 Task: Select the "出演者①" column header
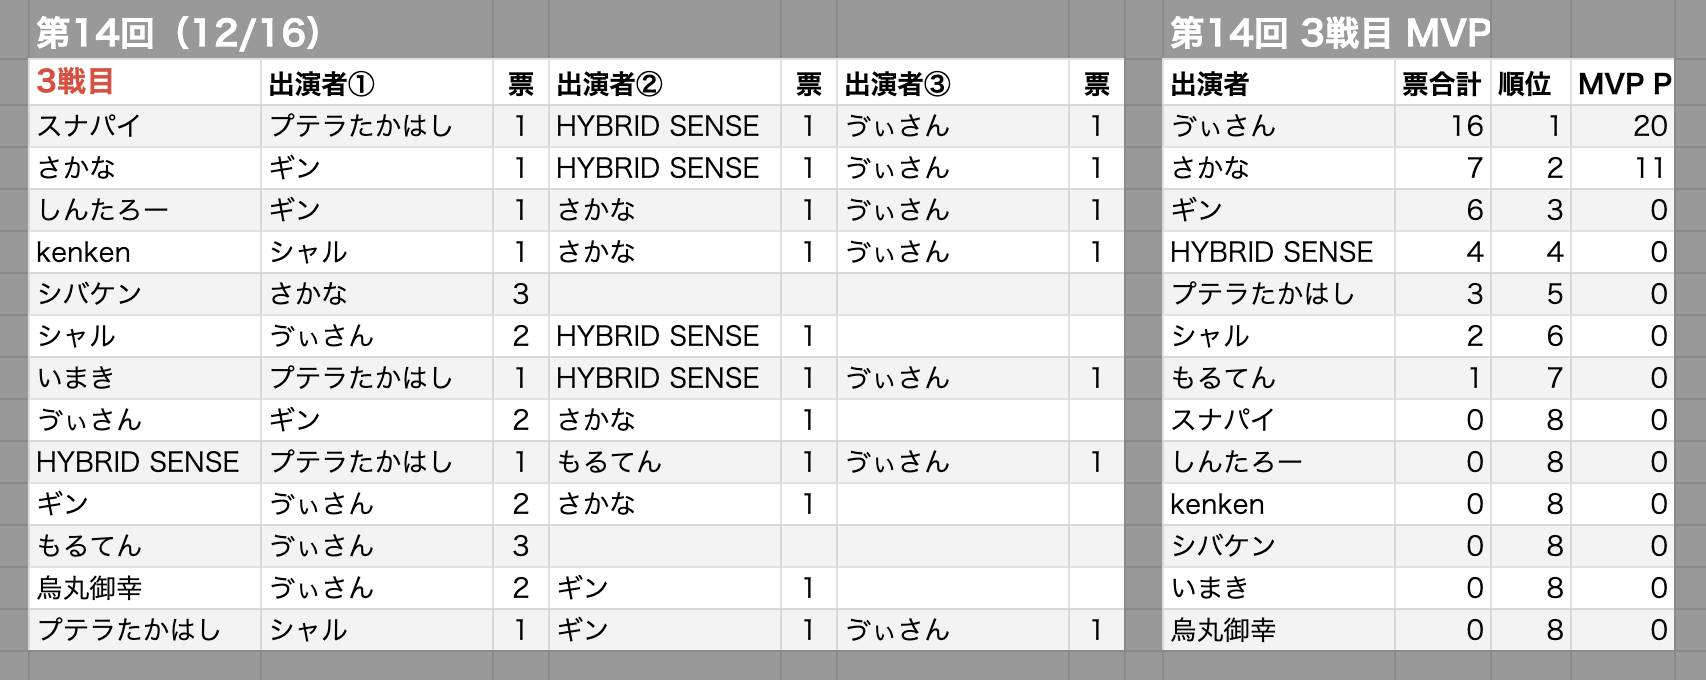pyautogui.click(x=322, y=84)
